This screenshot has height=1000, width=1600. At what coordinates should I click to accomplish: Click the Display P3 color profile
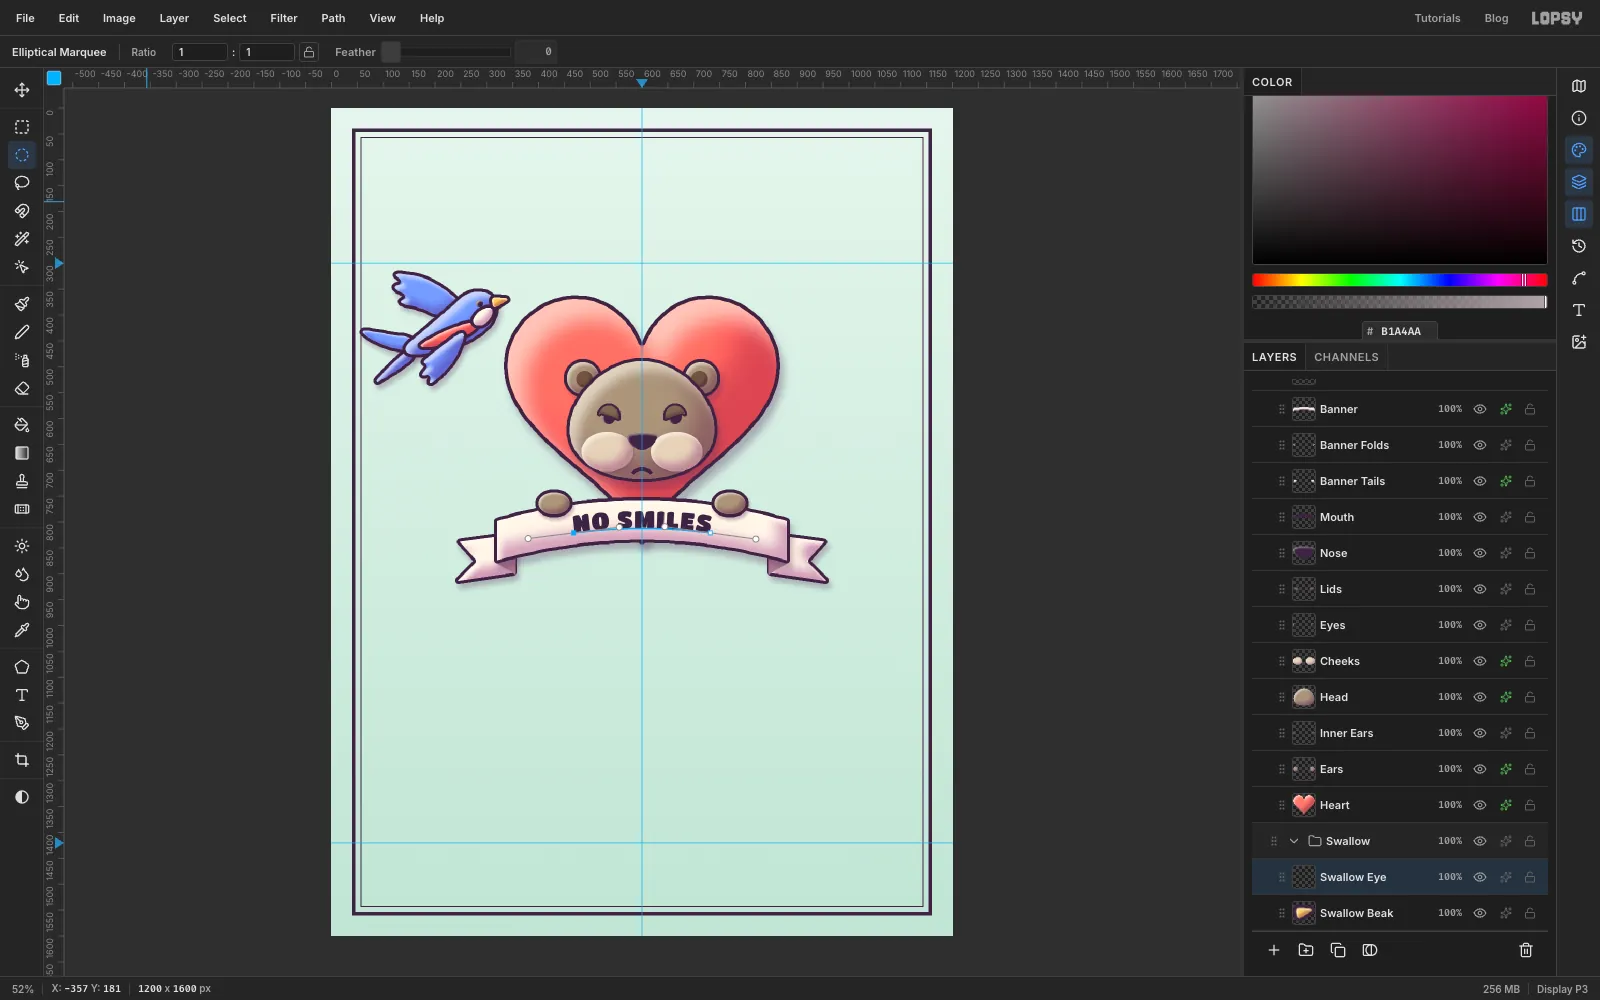pos(1562,989)
